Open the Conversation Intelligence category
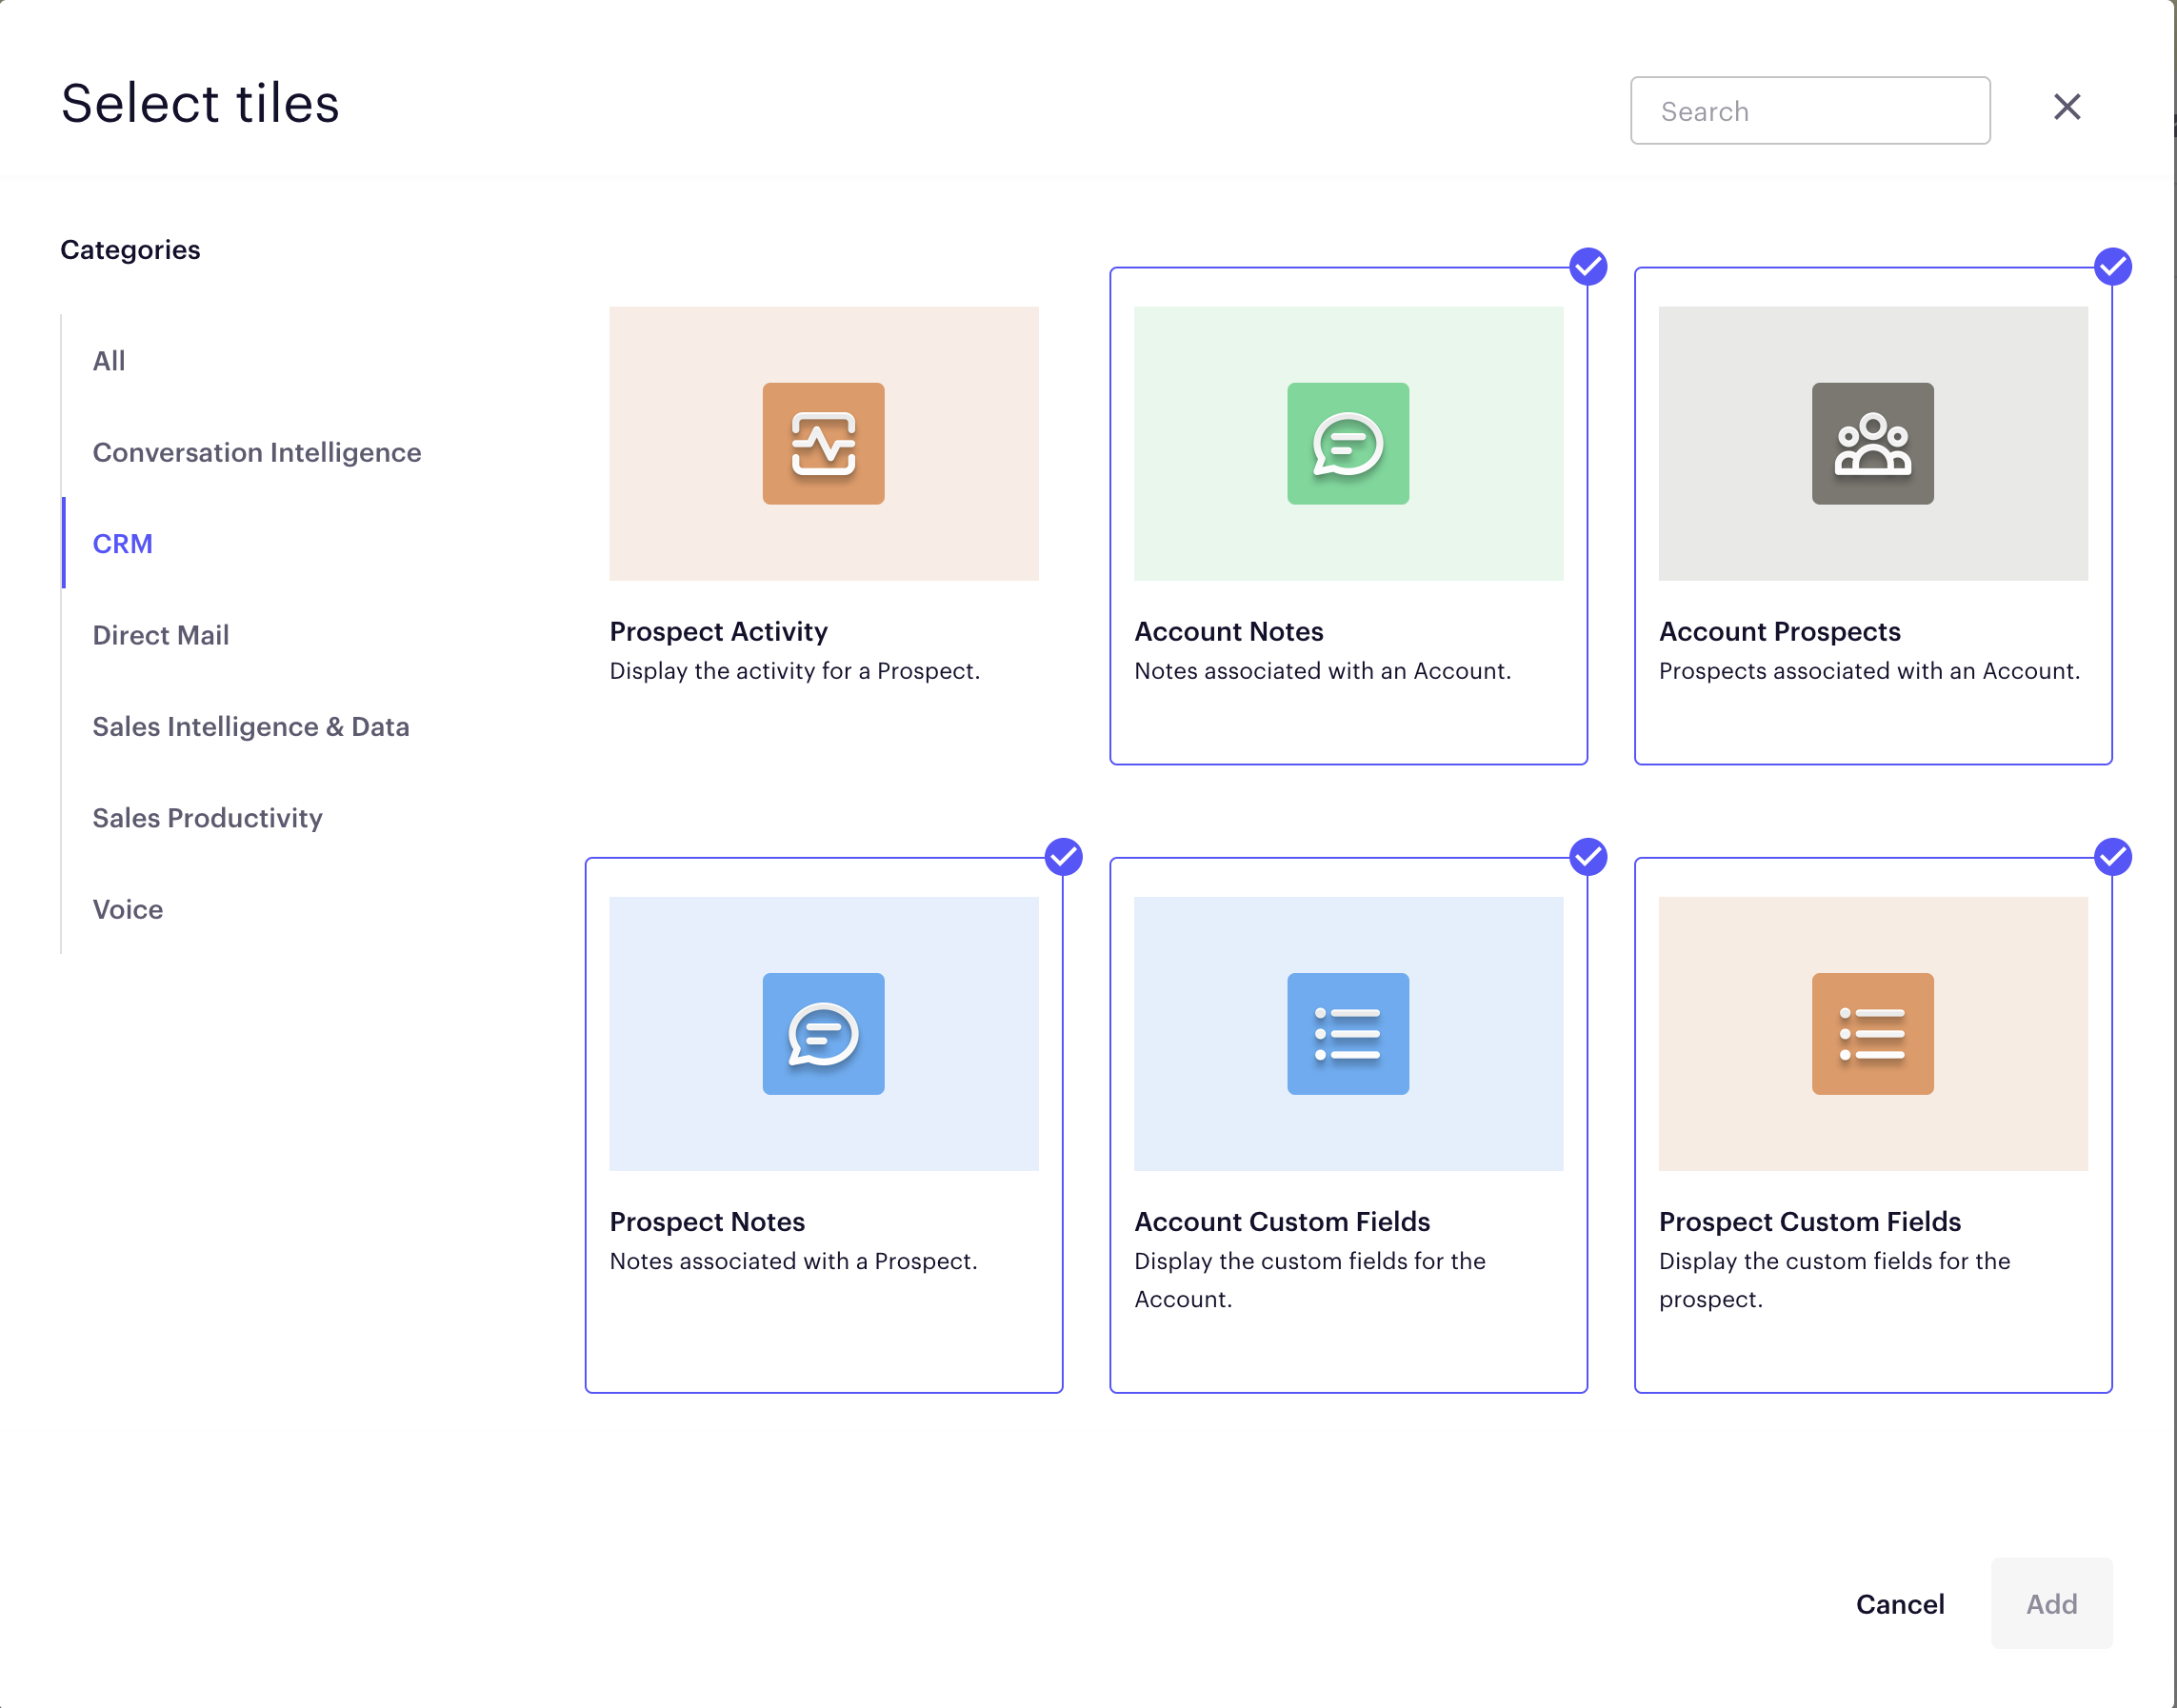The image size is (2177, 1708). 257,452
